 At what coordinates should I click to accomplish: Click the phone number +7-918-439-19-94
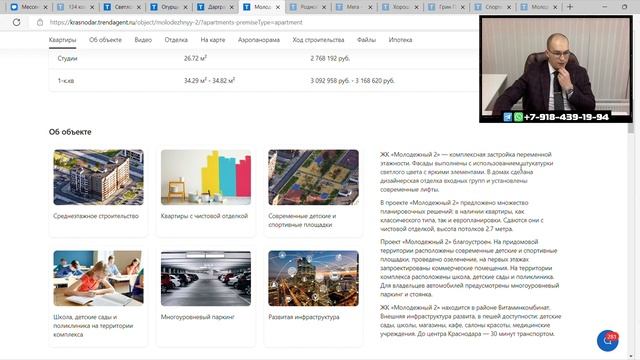click(566, 117)
